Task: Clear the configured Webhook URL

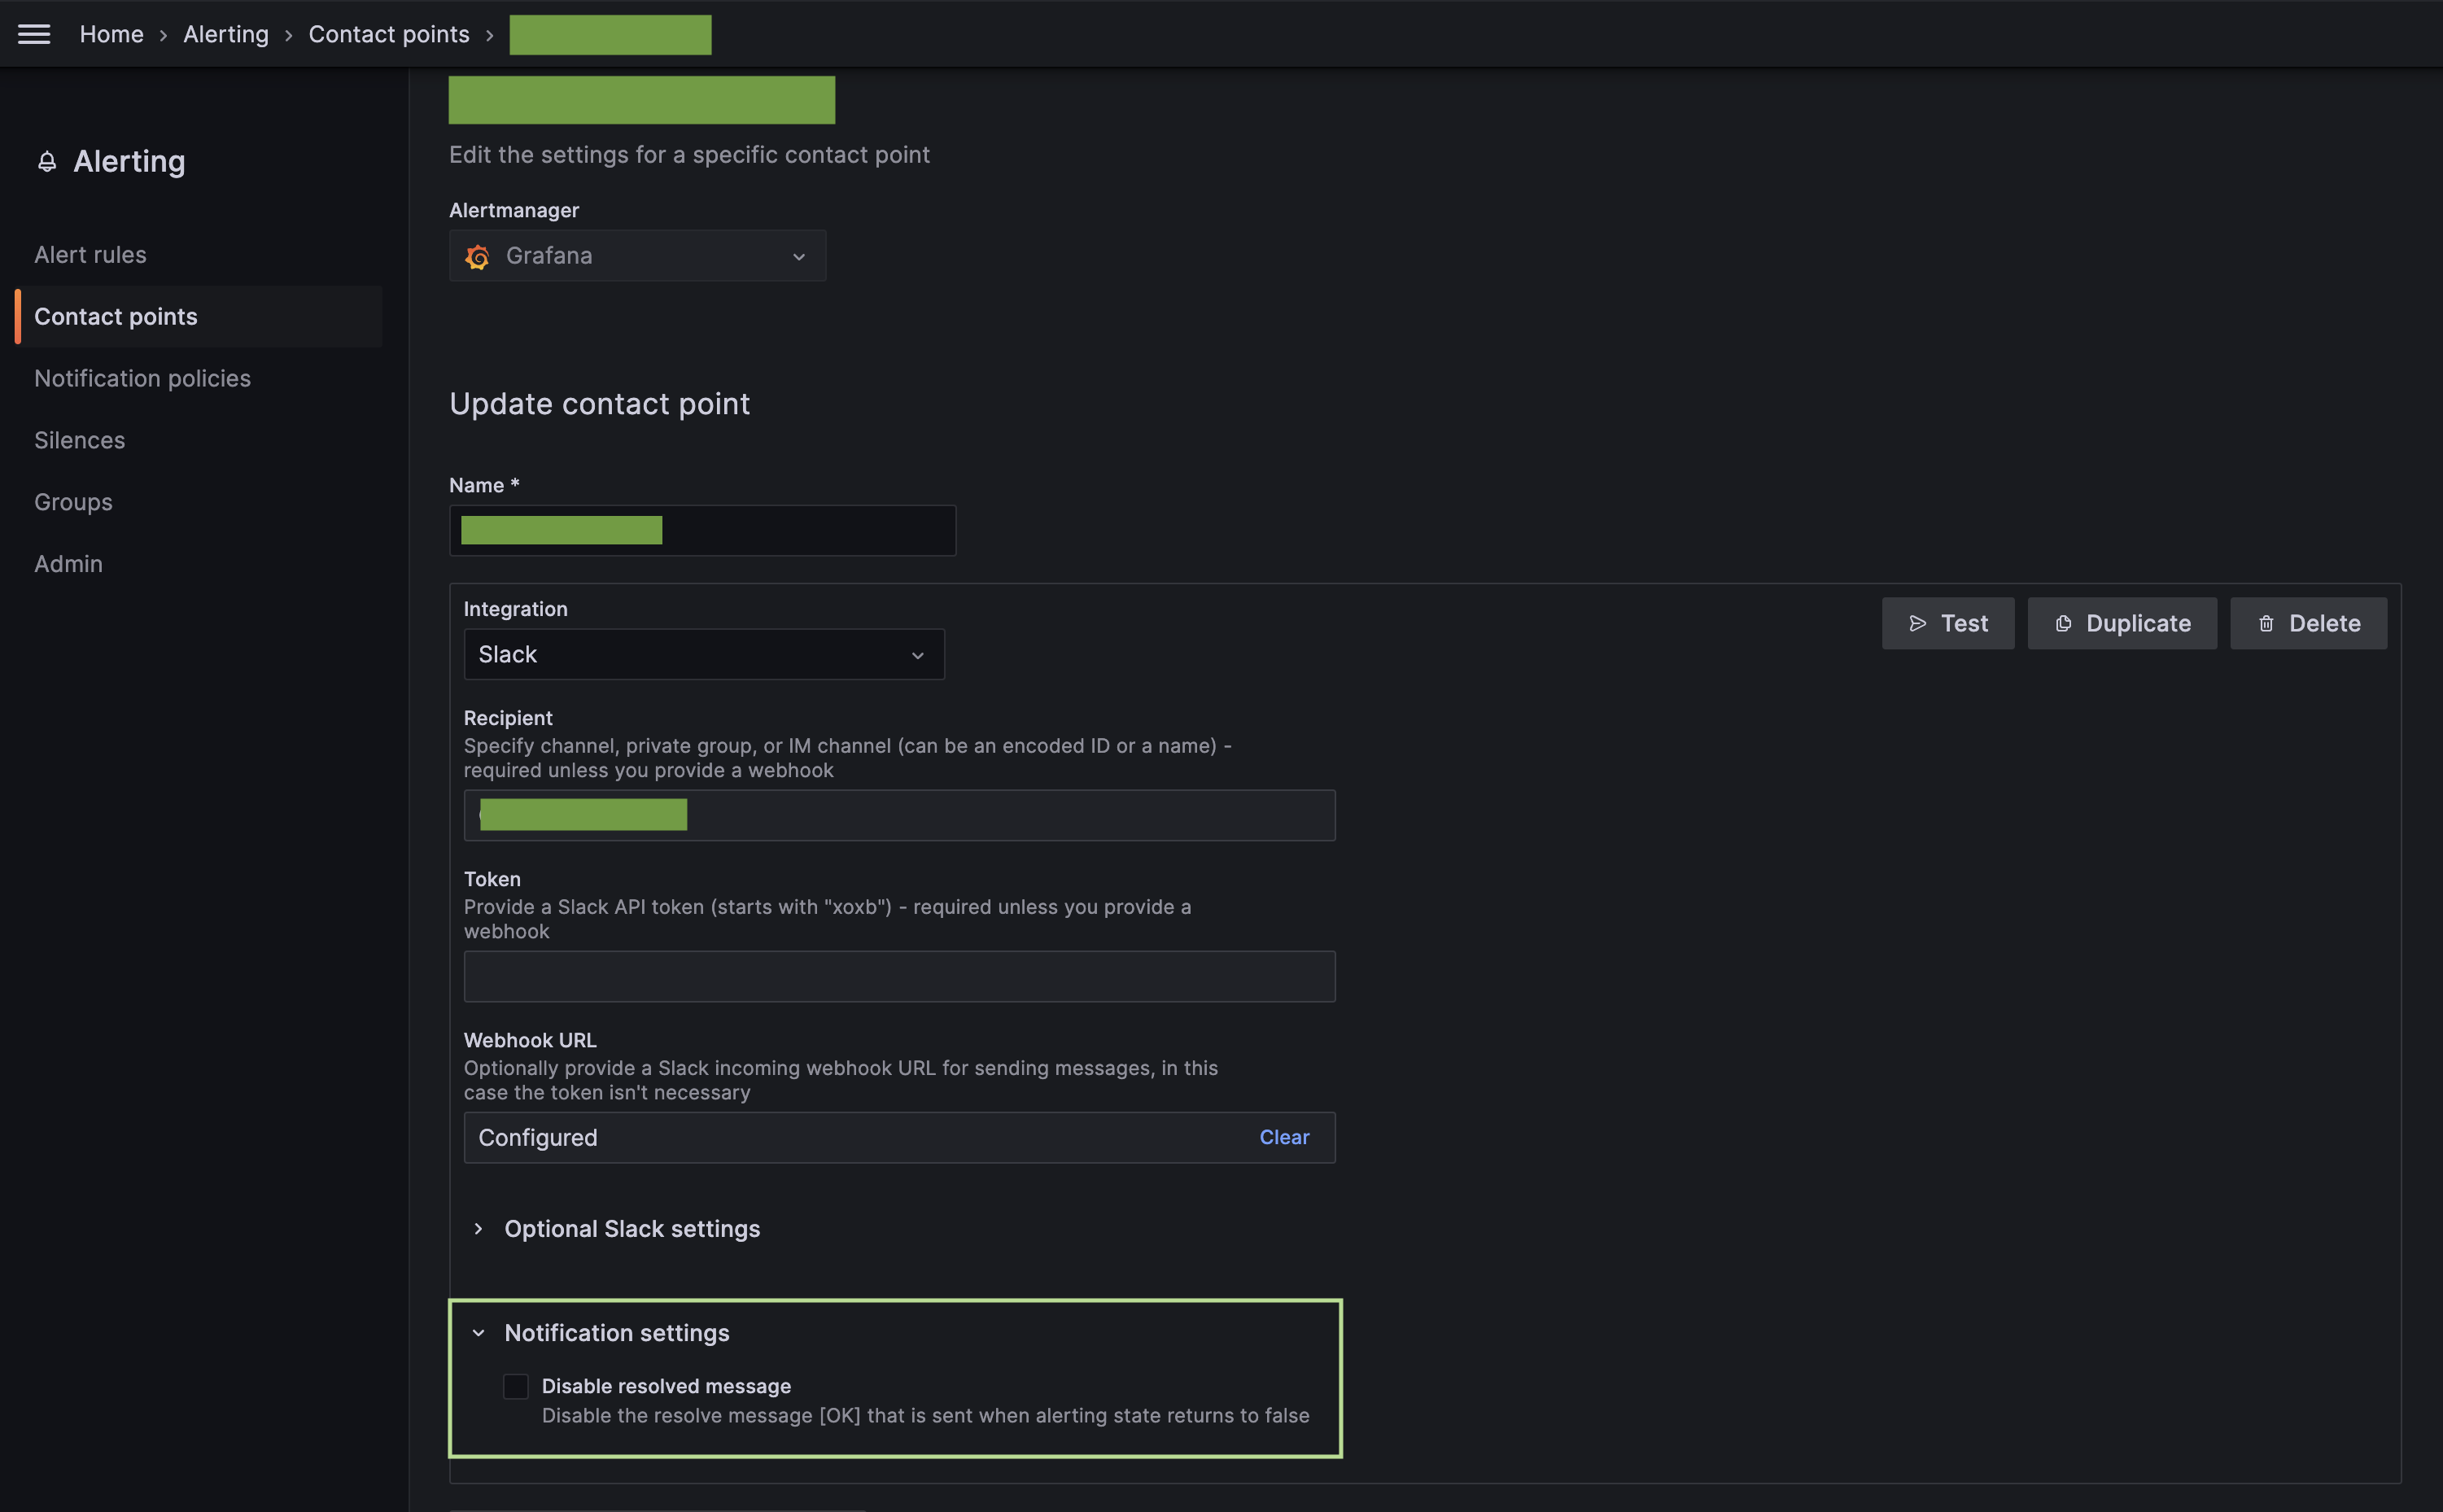Action: tap(1283, 1138)
